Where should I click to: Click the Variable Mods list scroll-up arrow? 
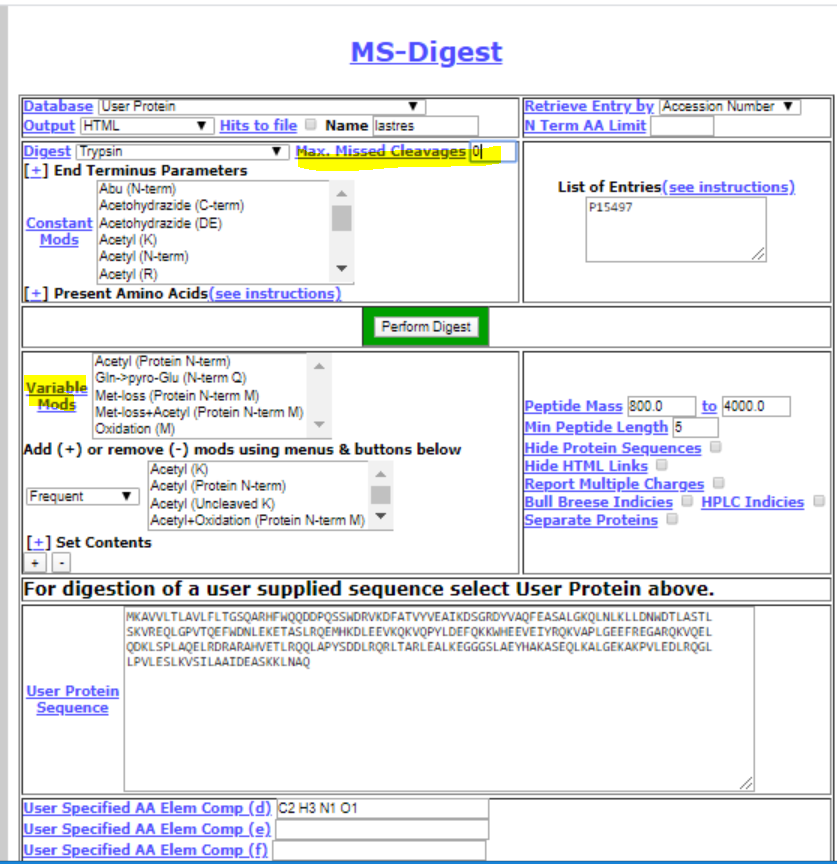[x=319, y=366]
